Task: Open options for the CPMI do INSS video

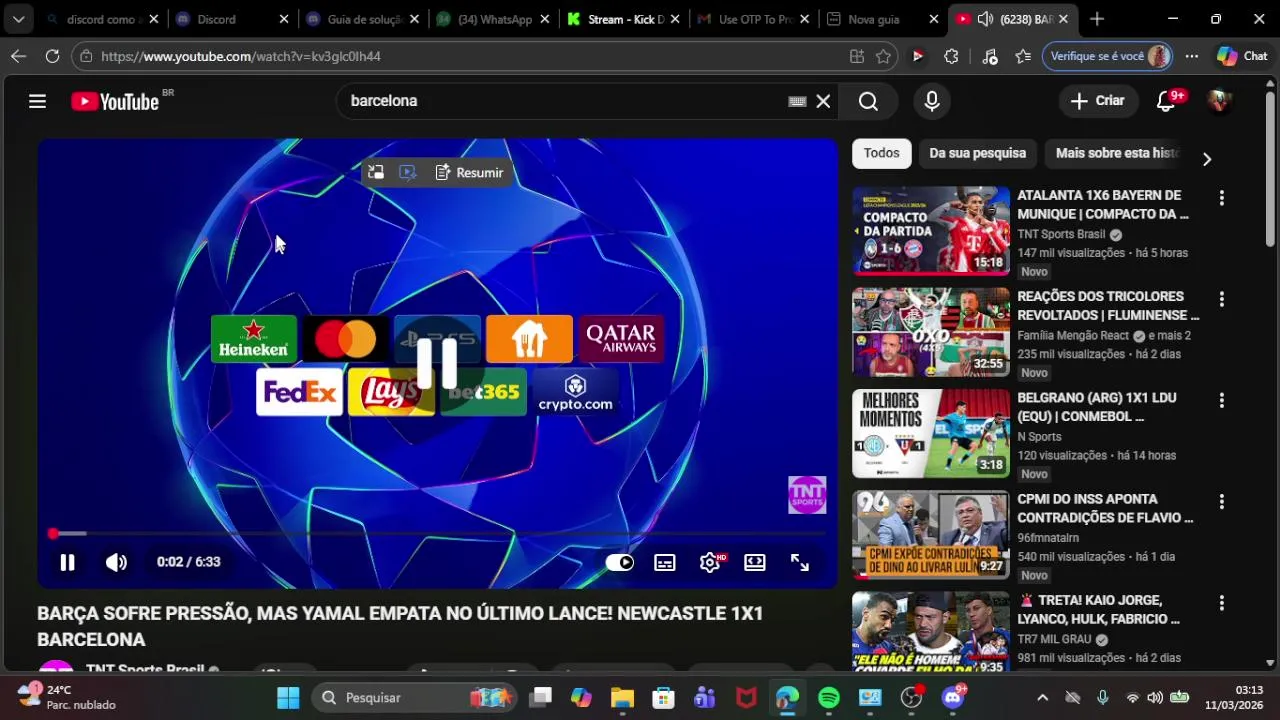Action: pyautogui.click(x=1221, y=501)
